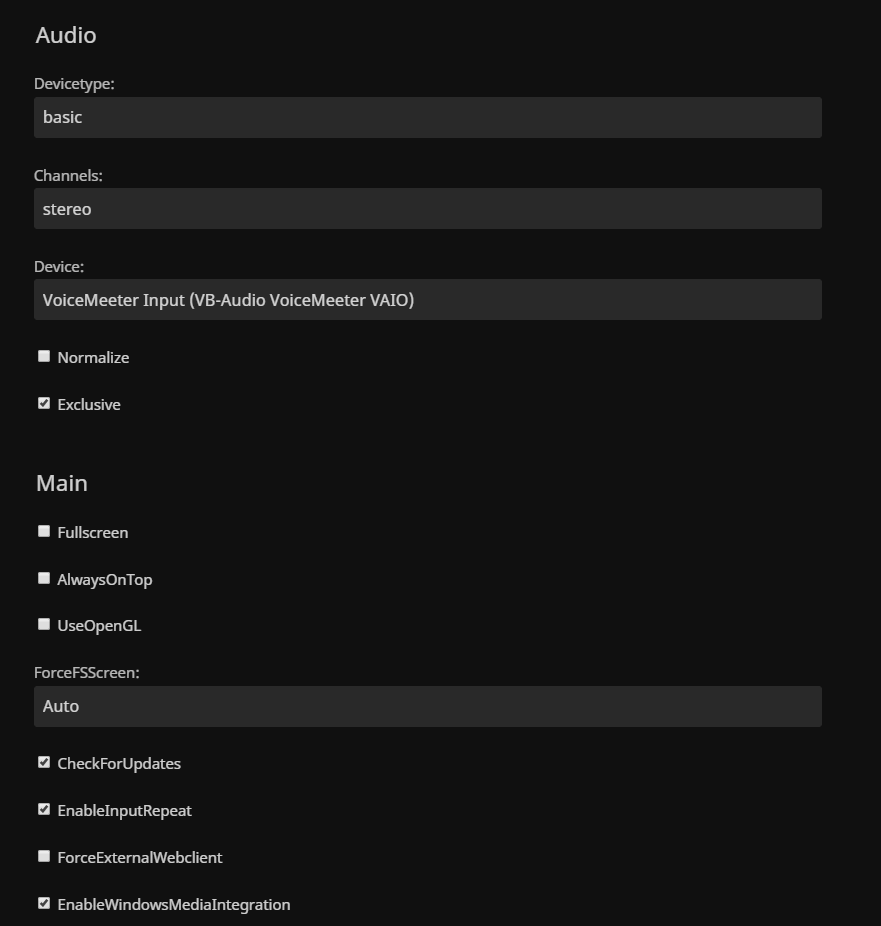Viewport: 881px width, 926px height.
Task: Tick the Fullscreen checkbox
Action: coord(44,531)
